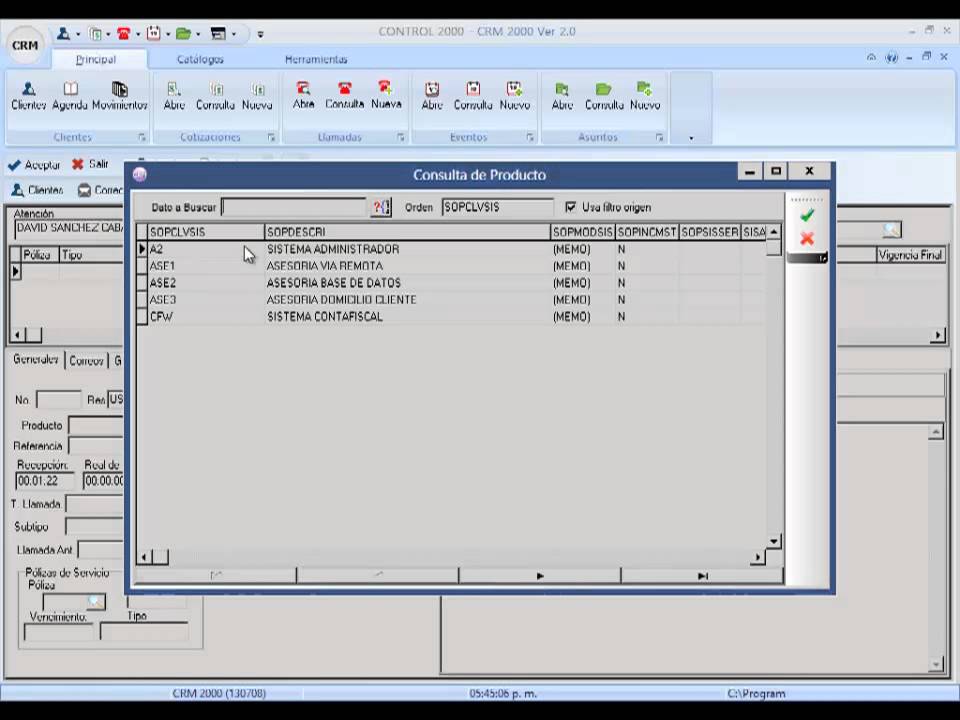The height and width of the screenshot is (720, 960).
Task: Expand the Cotizaciones group dialog launcher
Action: click(271, 138)
